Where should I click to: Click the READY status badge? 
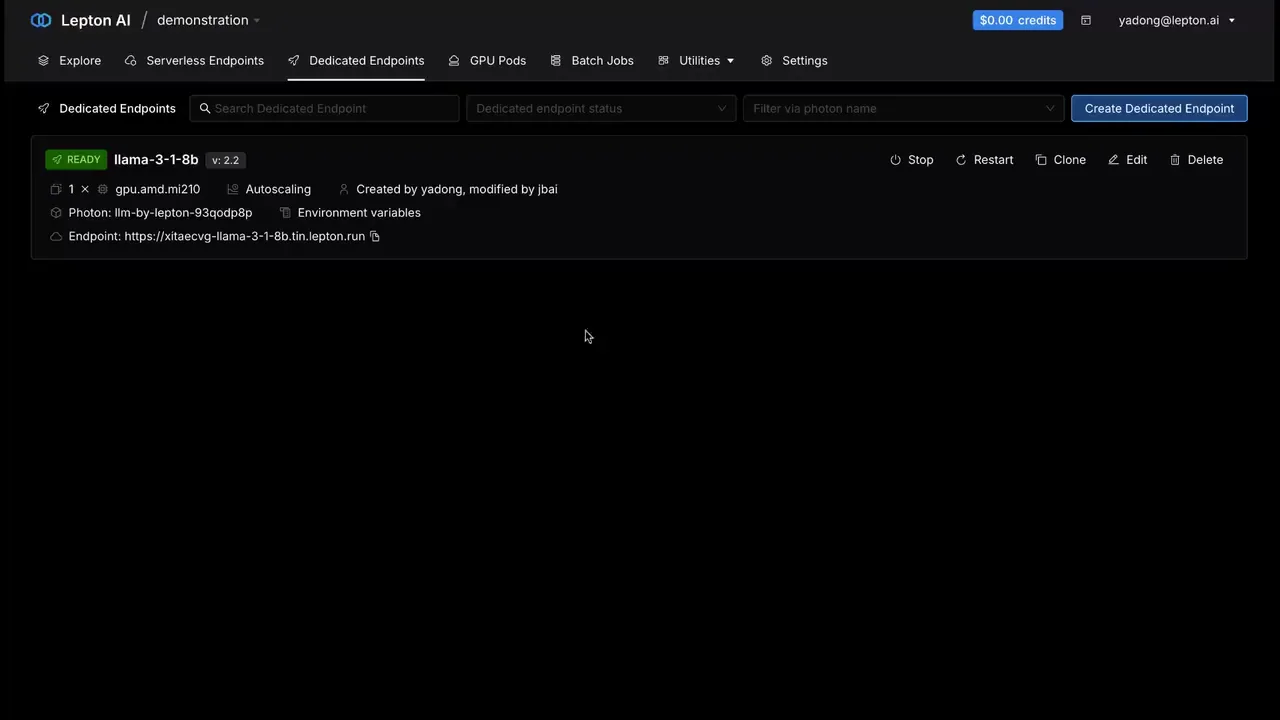[76, 160]
